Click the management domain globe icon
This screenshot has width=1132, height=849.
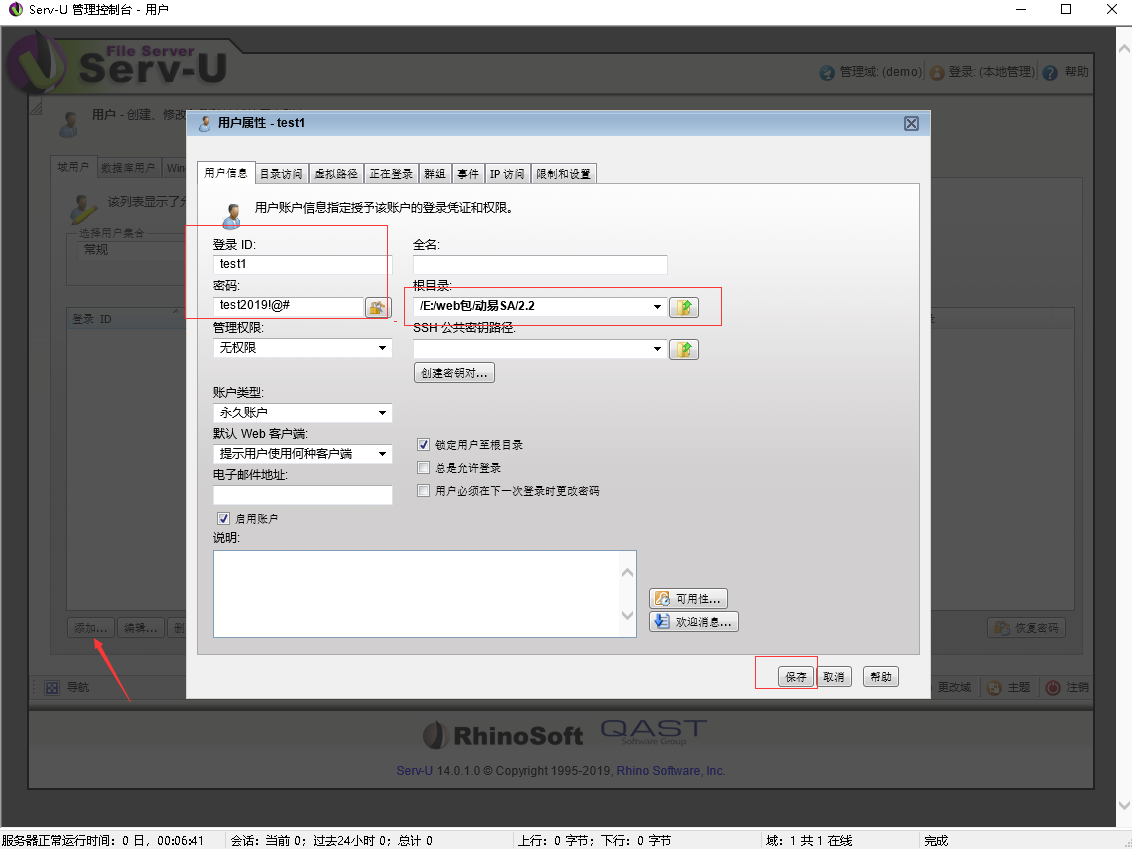click(827, 73)
